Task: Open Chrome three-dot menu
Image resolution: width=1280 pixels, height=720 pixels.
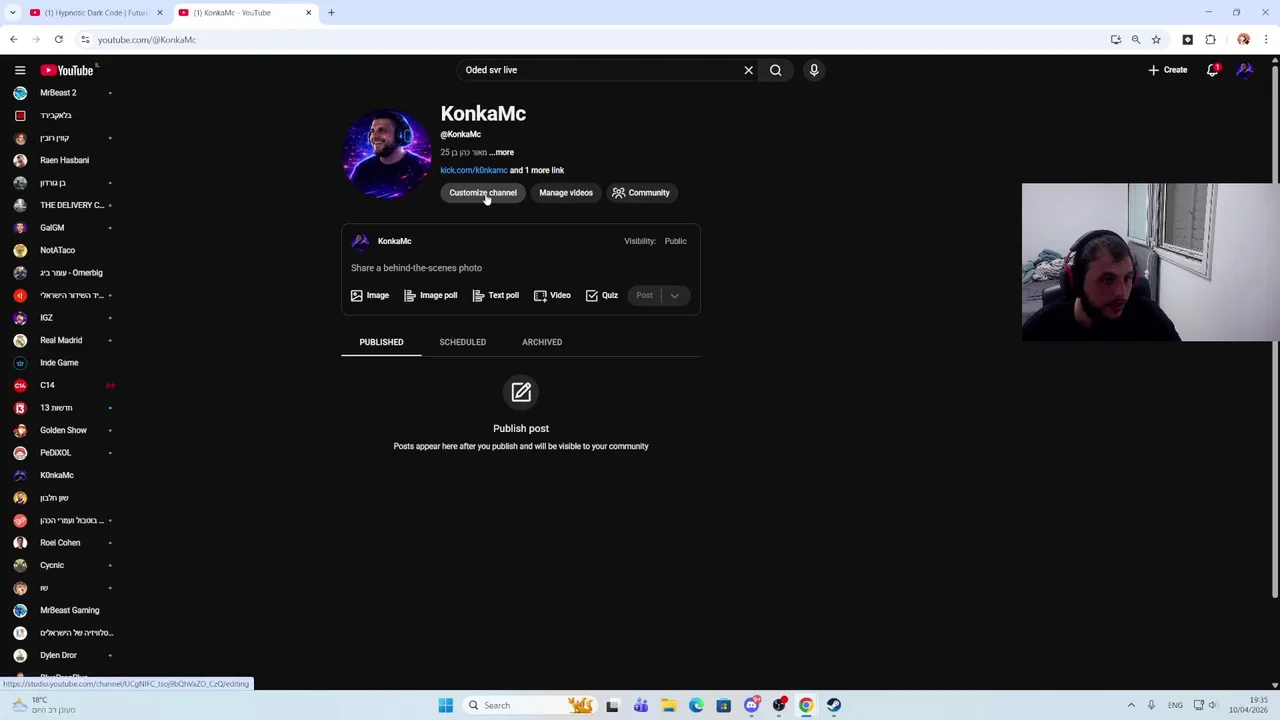Action: coord(1266,40)
